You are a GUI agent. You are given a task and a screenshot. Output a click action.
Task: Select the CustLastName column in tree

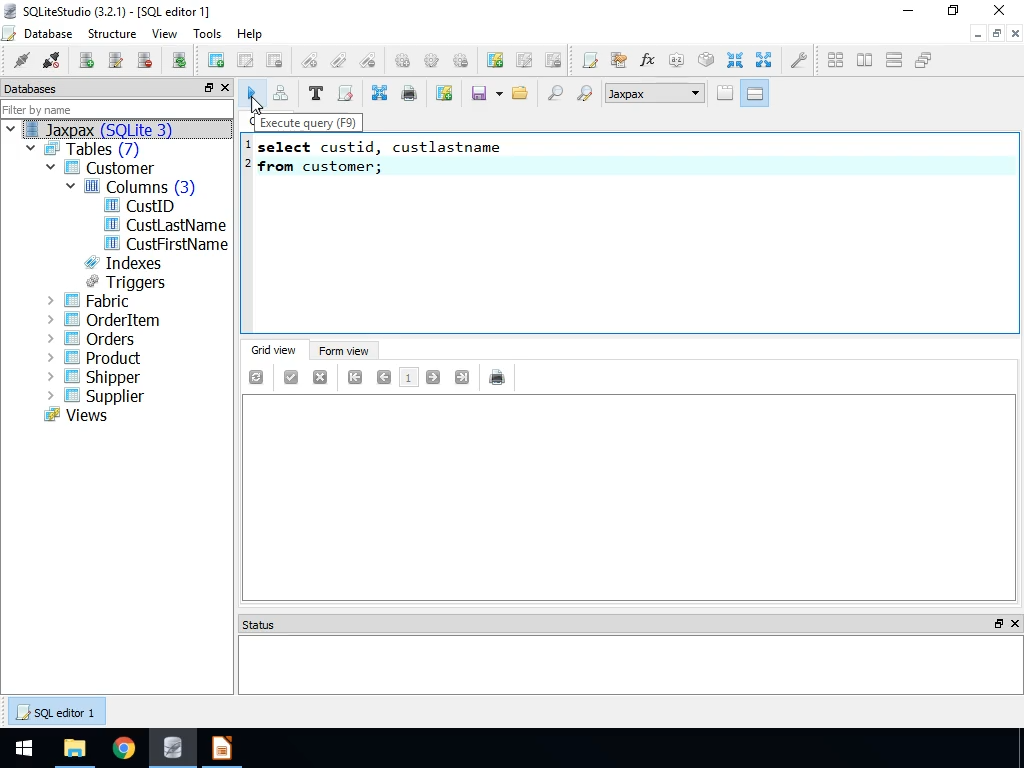point(175,225)
